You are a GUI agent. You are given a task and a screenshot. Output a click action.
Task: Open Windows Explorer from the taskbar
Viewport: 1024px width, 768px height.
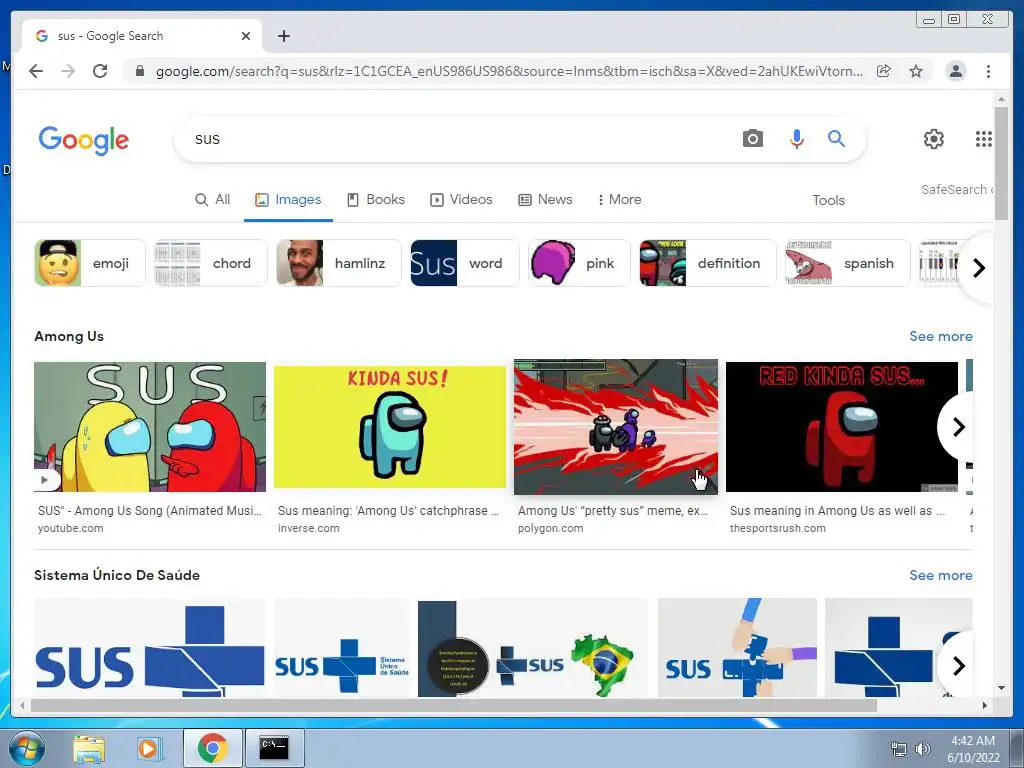89,748
